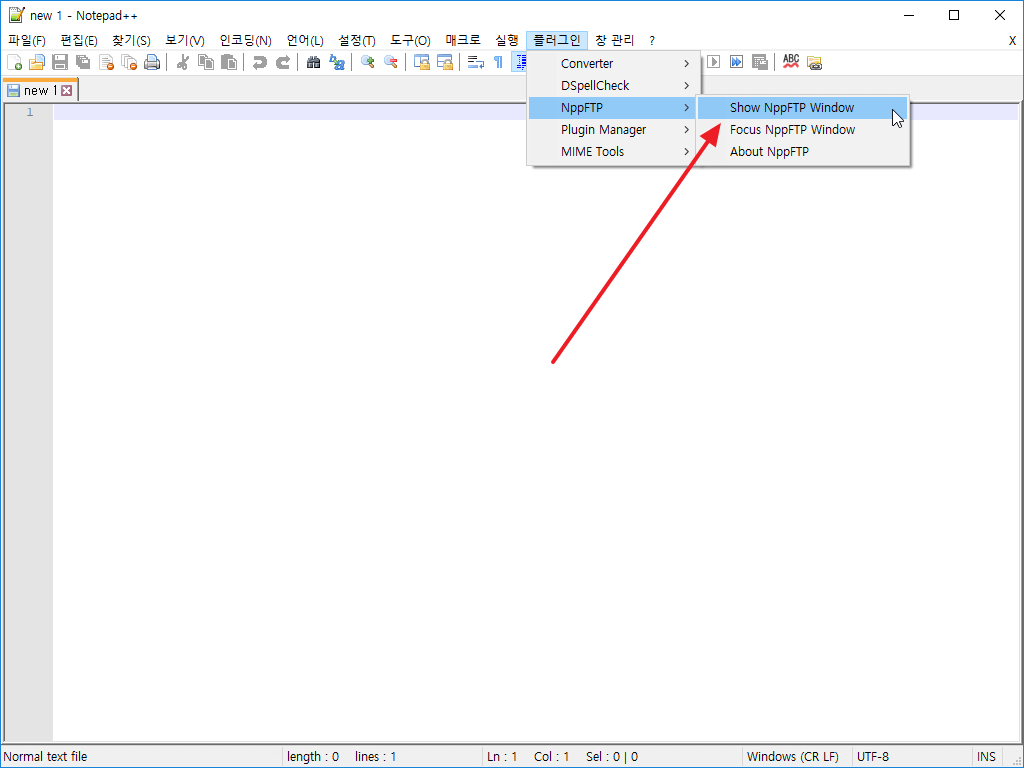Save the current file via floppy icon
1024x768 pixels.
60,62
